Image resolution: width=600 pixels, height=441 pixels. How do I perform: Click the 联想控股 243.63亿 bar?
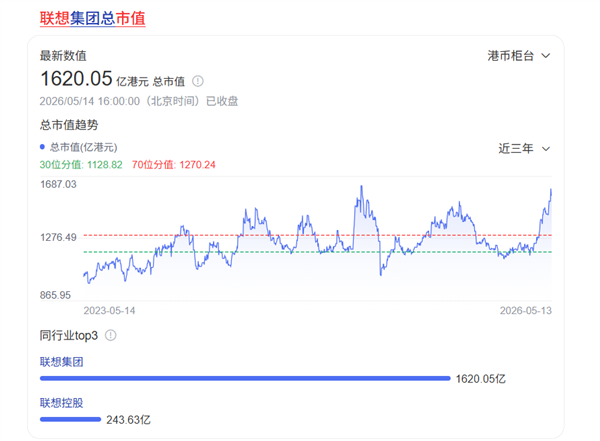click(70, 419)
